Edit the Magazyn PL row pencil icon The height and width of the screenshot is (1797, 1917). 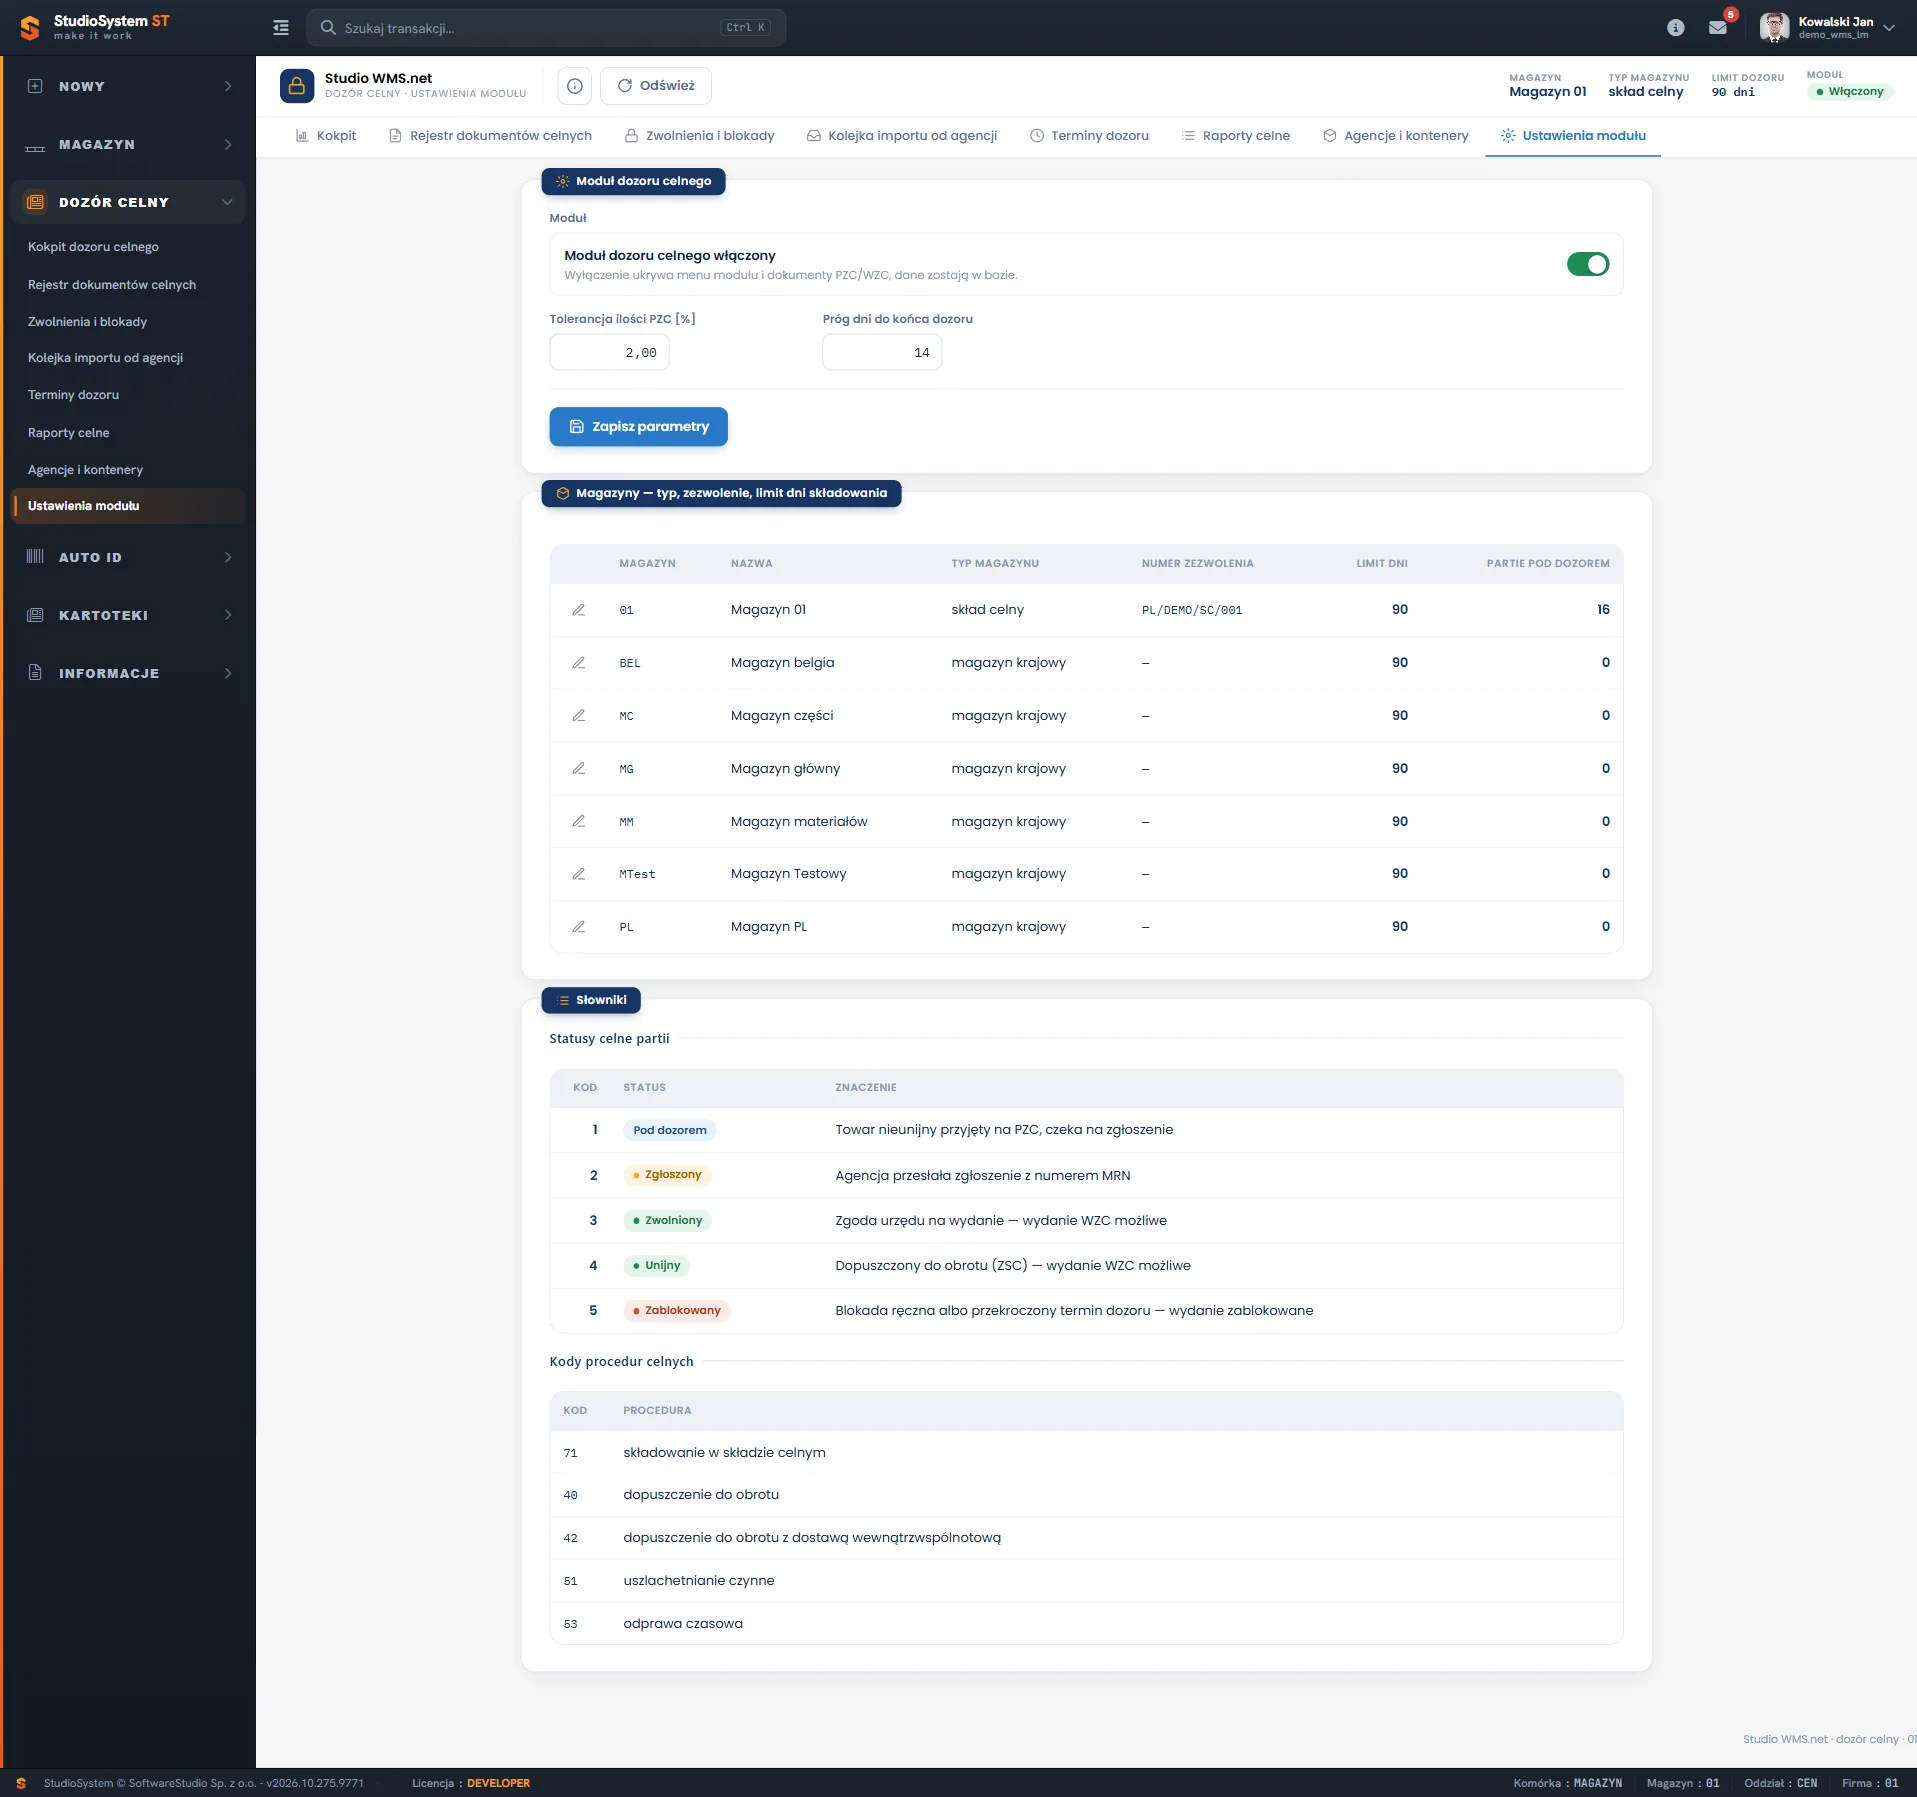pyautogui.click(x=578, y=927)
